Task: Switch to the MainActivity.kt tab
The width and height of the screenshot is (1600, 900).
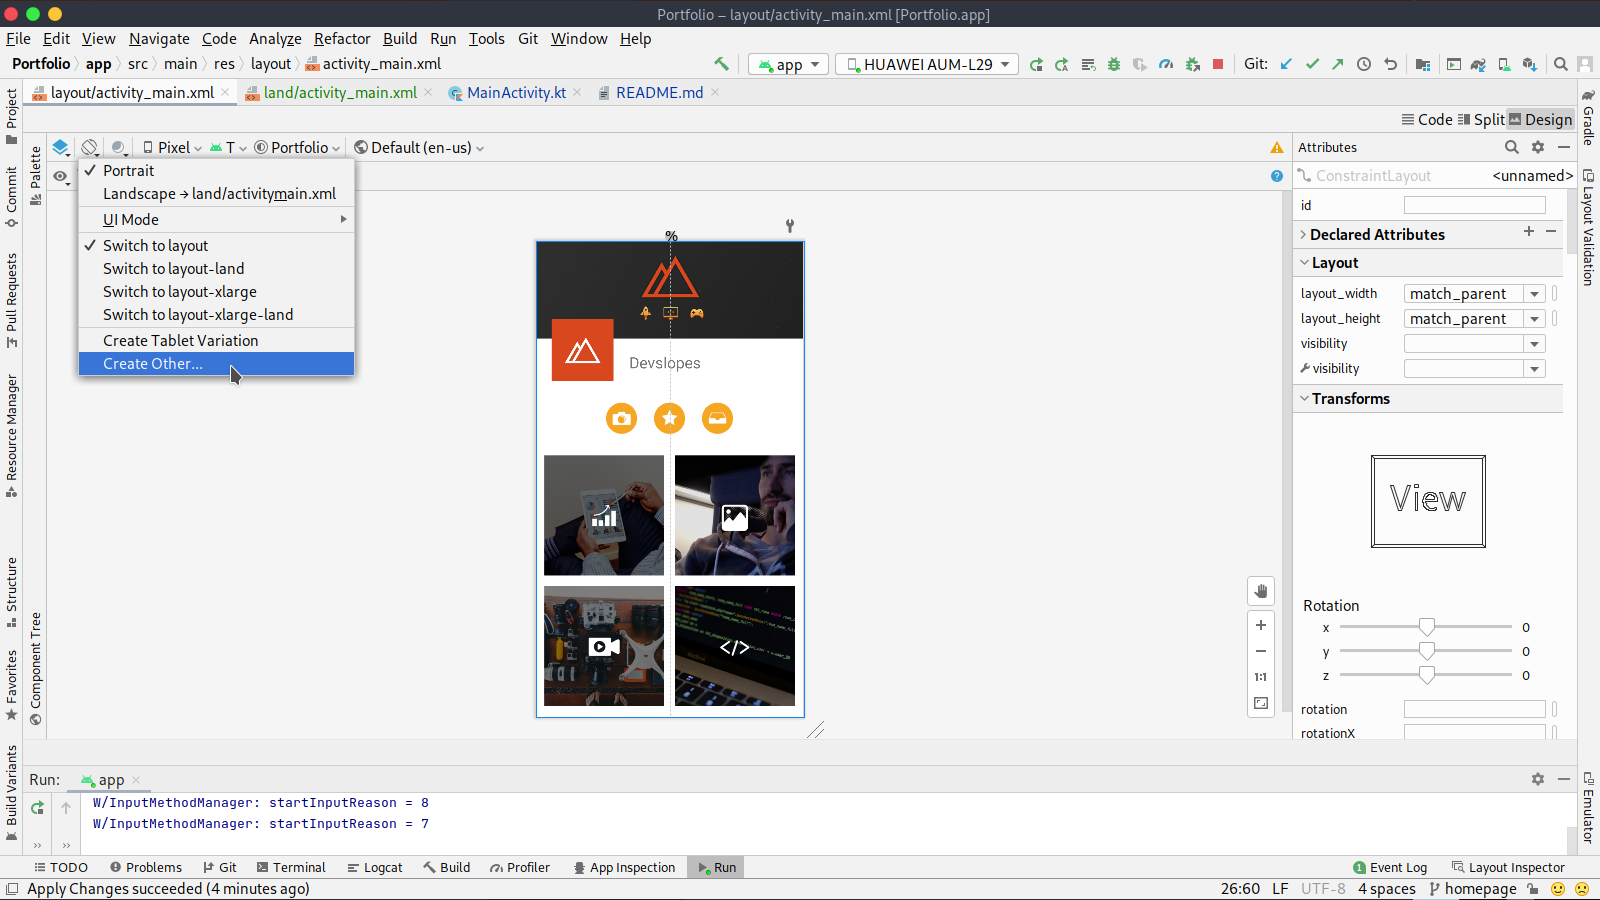Action: coord(516,93)
